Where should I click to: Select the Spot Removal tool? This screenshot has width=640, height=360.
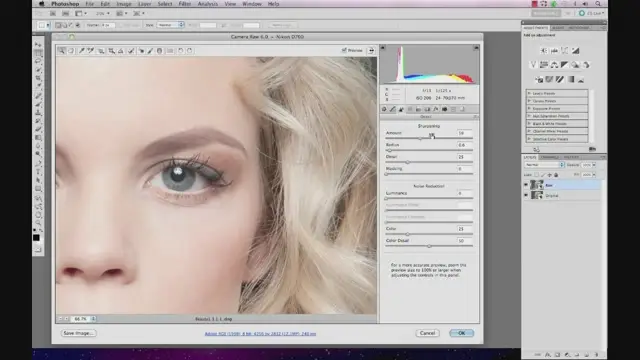131,51
